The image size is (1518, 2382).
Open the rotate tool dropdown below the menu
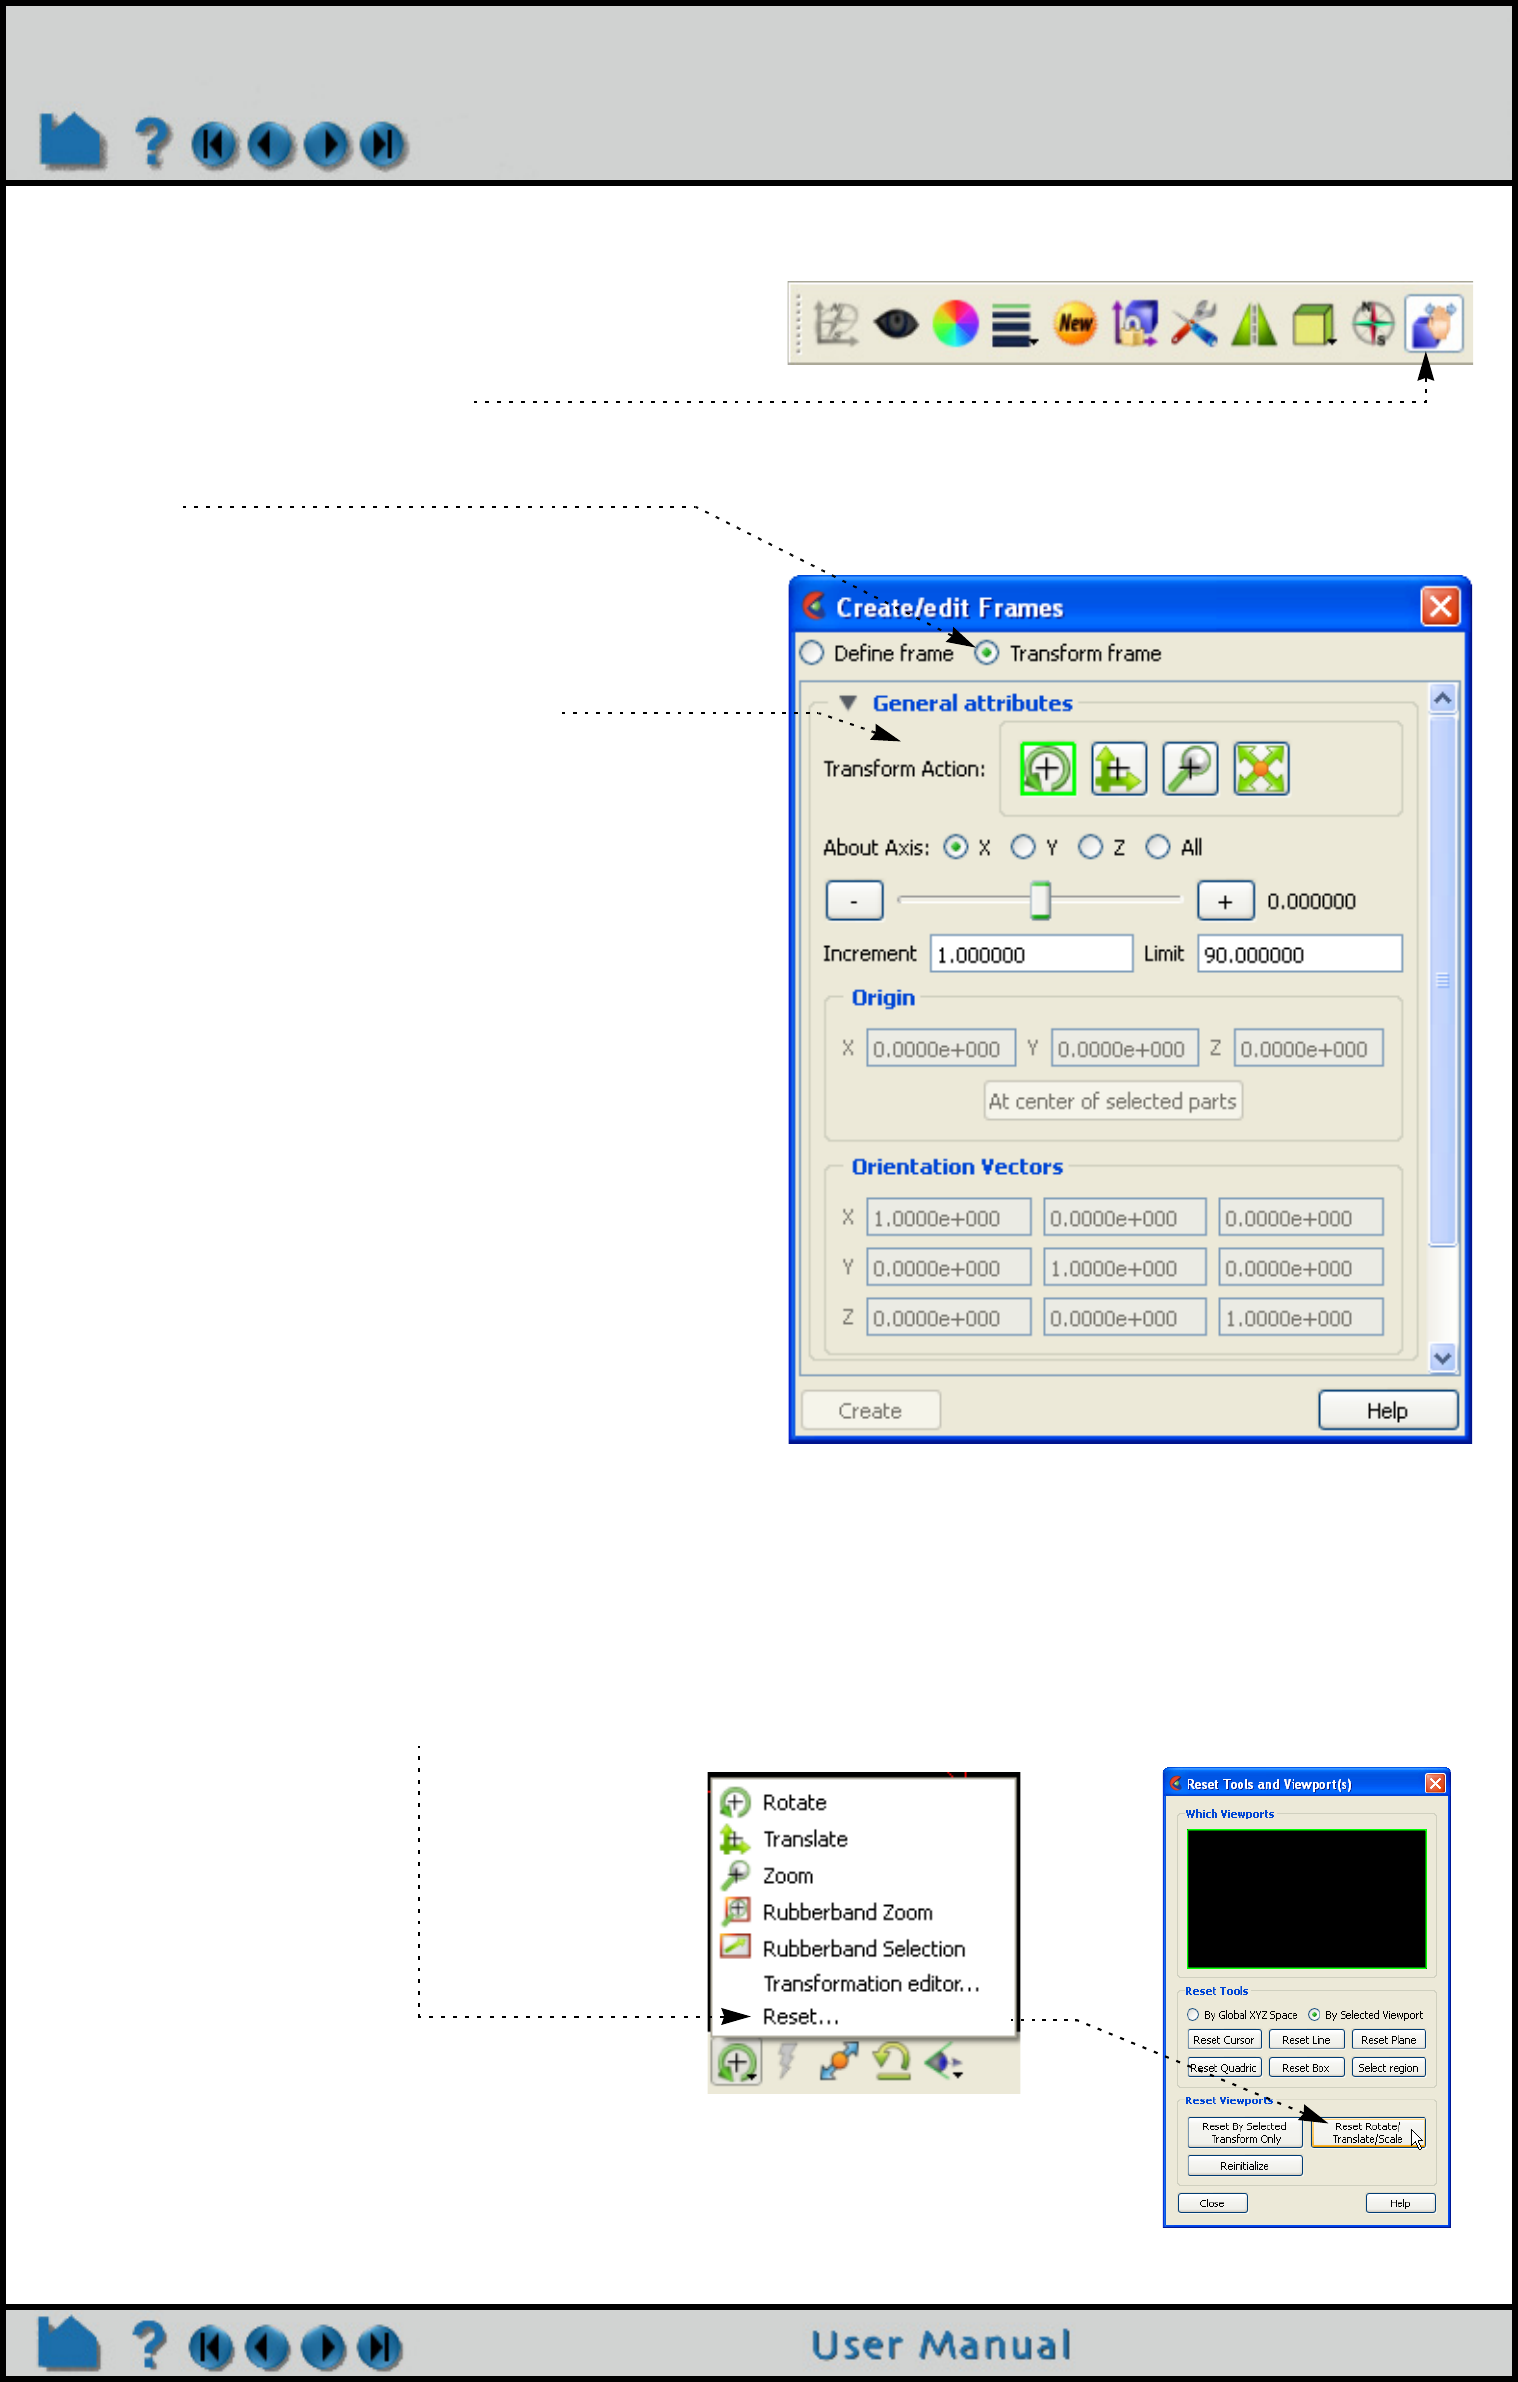(737, 2062)
